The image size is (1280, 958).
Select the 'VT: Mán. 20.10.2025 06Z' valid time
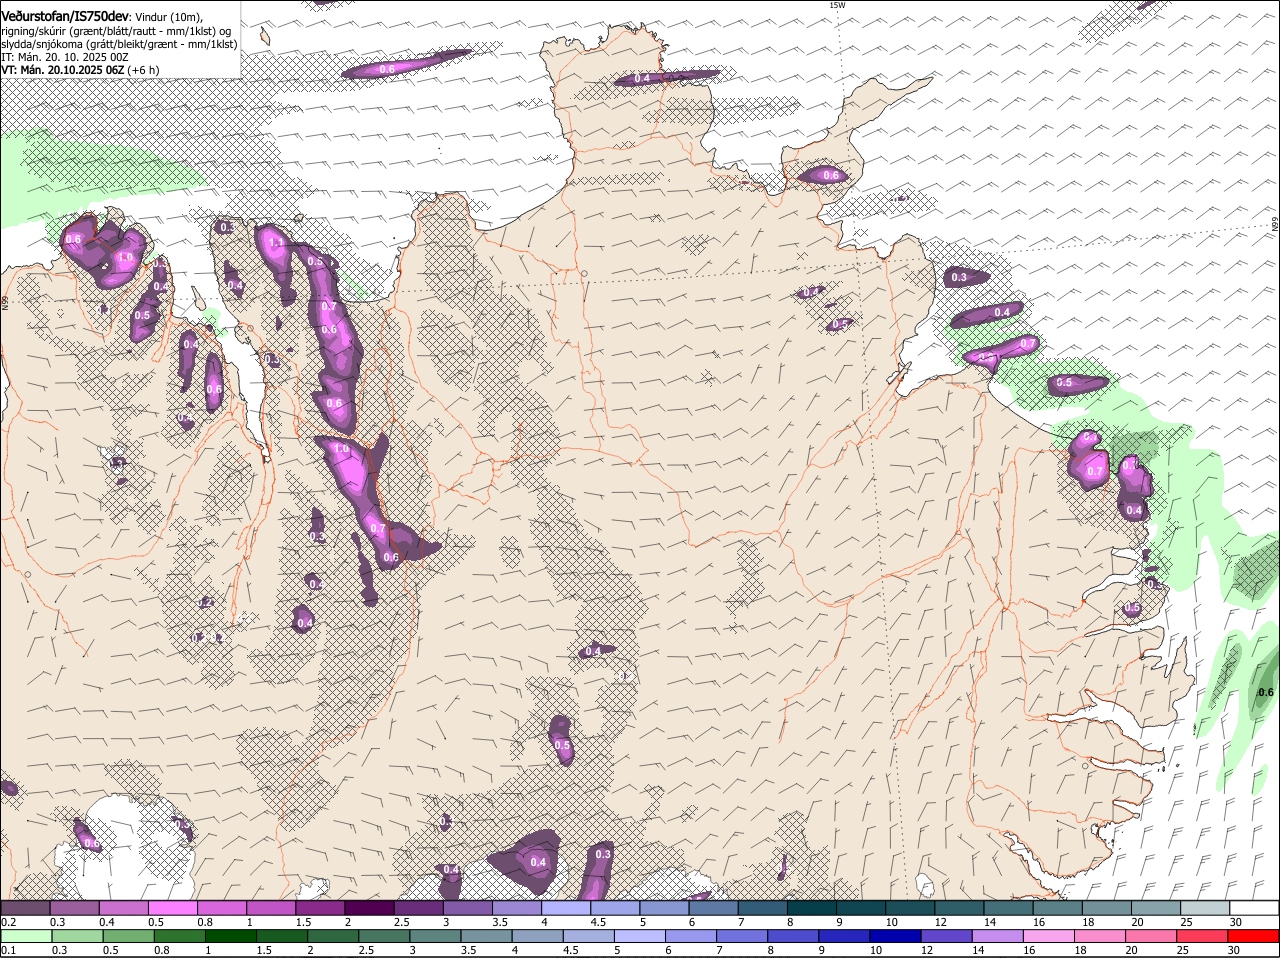(x=62, y=70)
